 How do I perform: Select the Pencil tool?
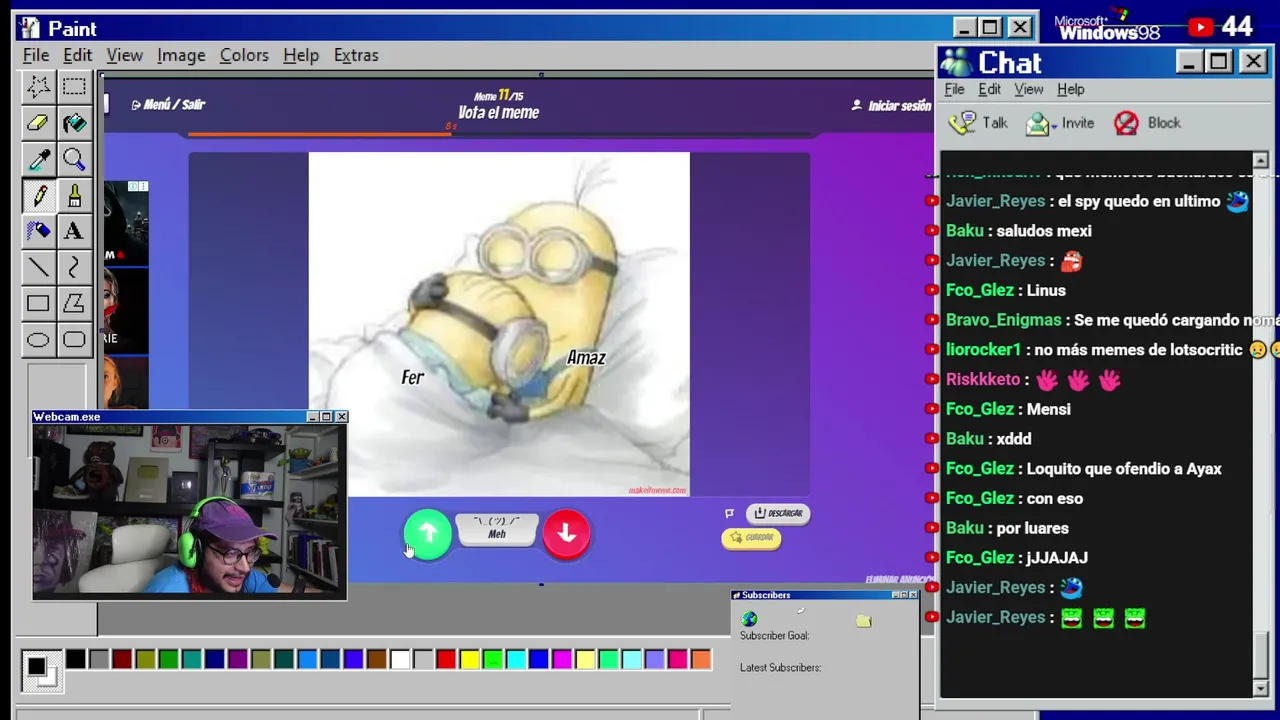coord(38,195)
